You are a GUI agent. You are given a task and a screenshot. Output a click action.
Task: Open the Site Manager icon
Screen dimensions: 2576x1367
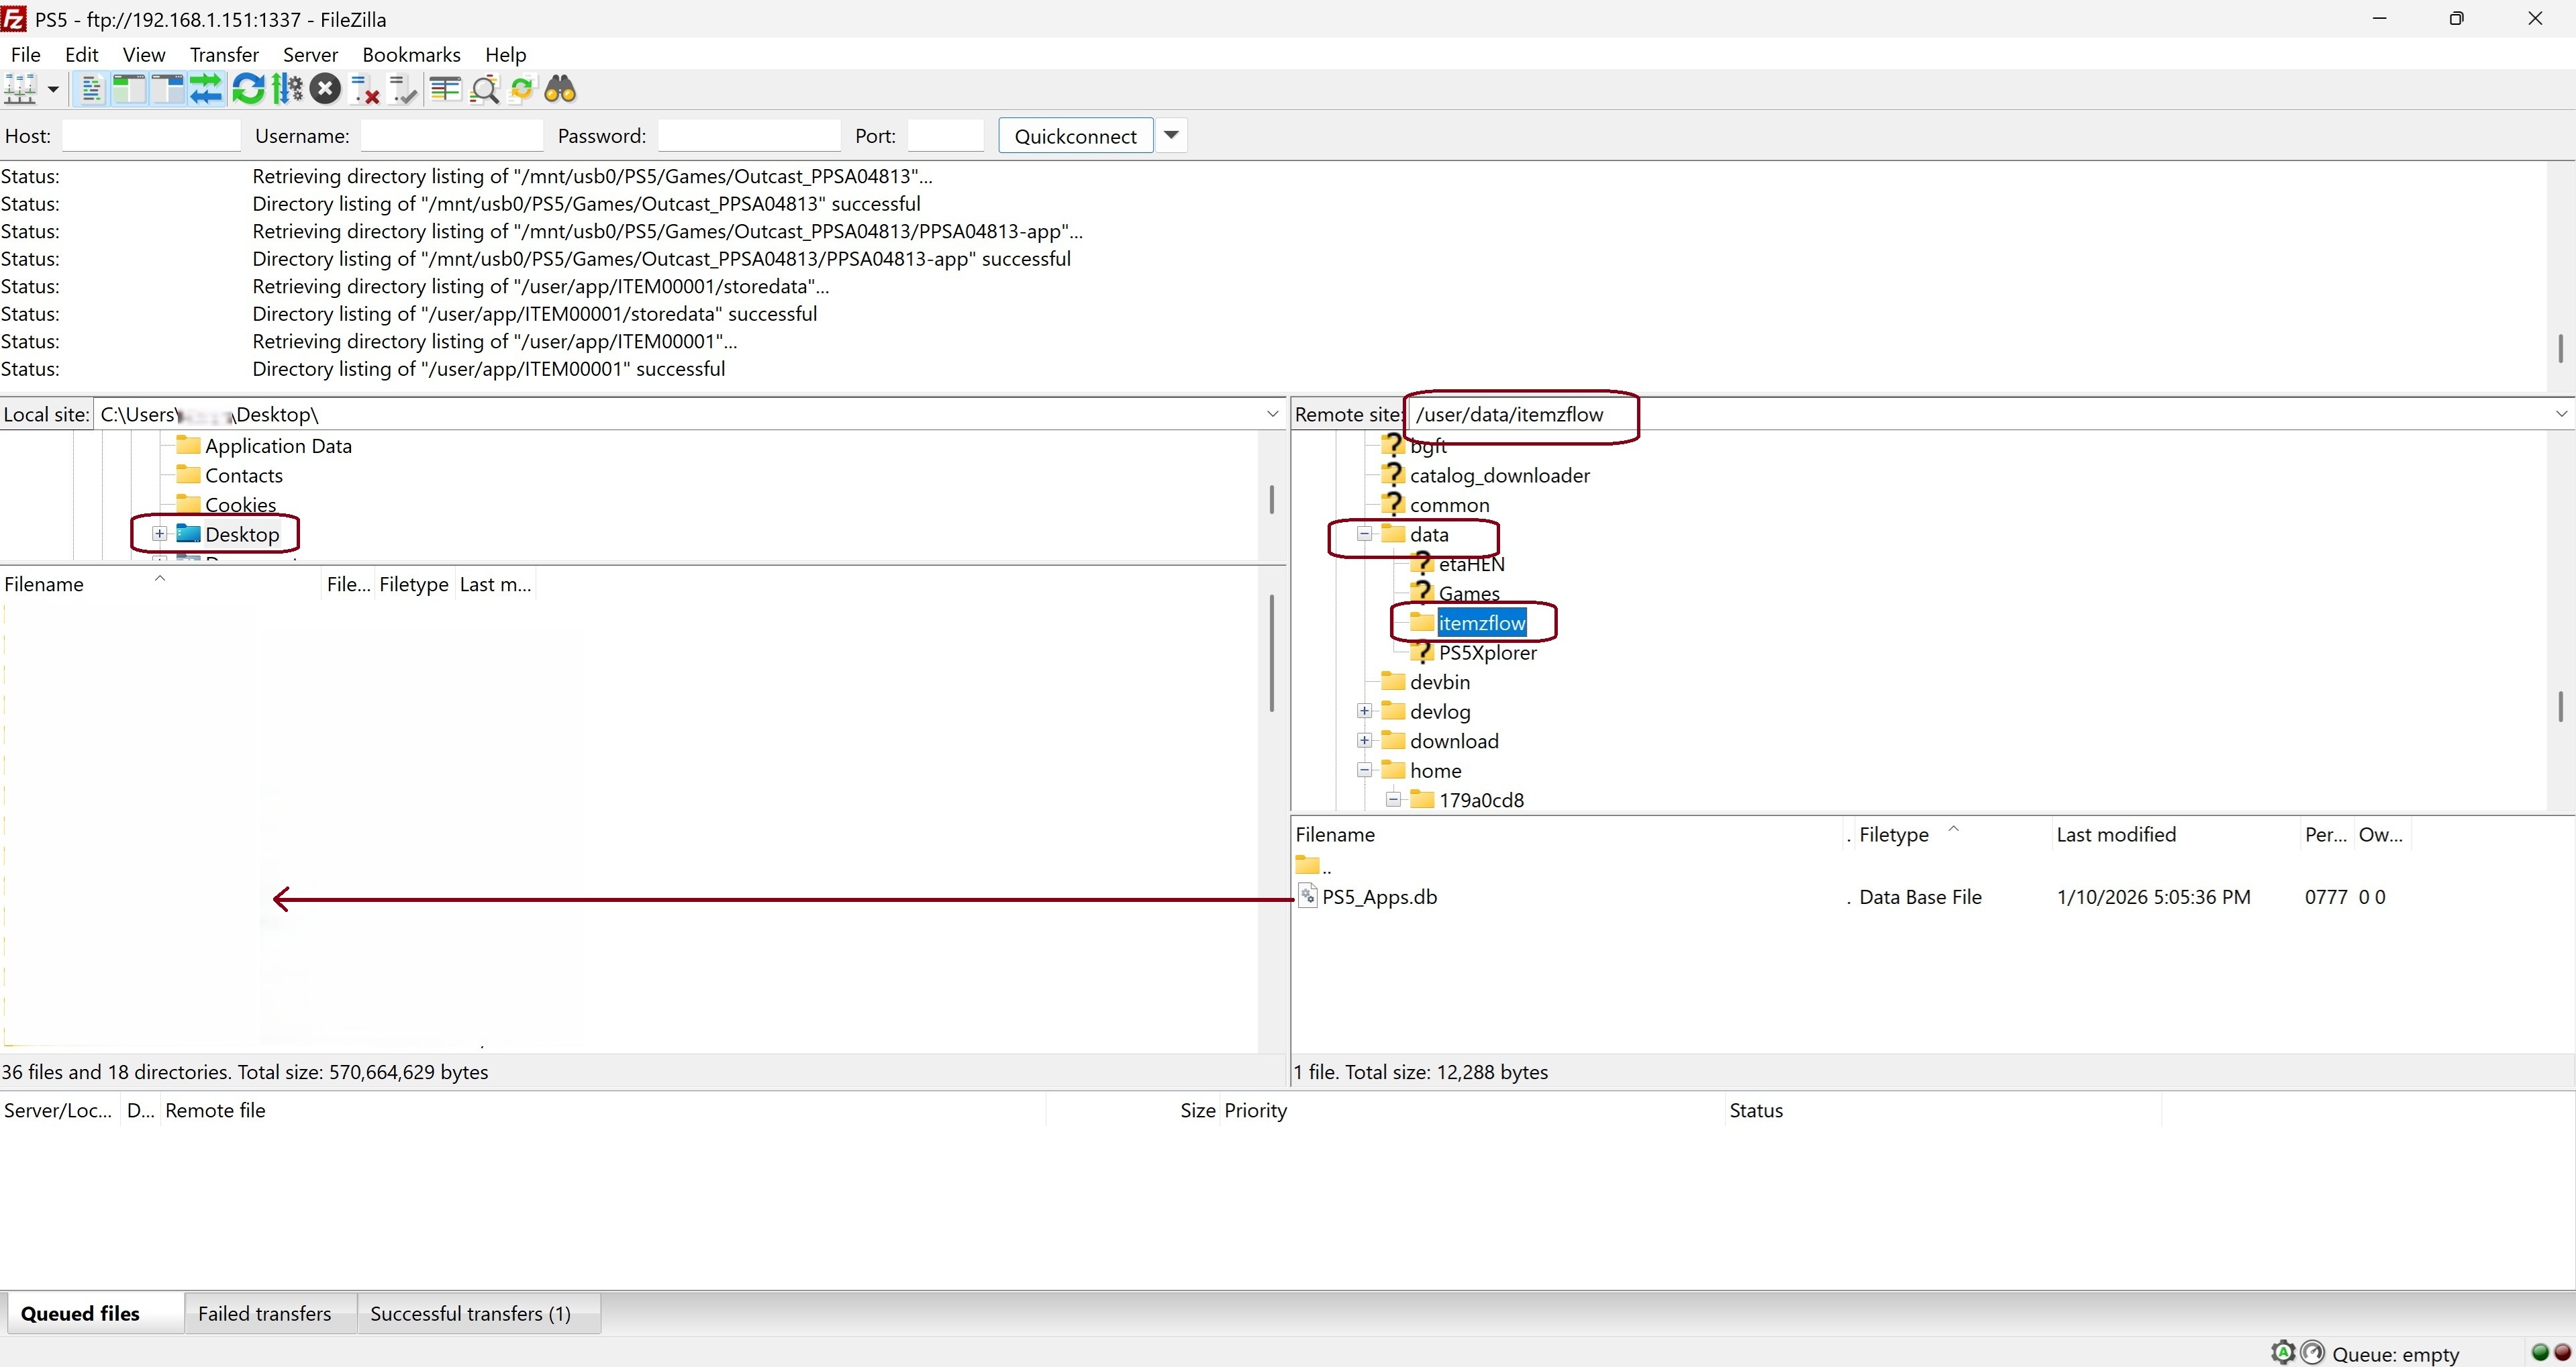click(21, 90)
